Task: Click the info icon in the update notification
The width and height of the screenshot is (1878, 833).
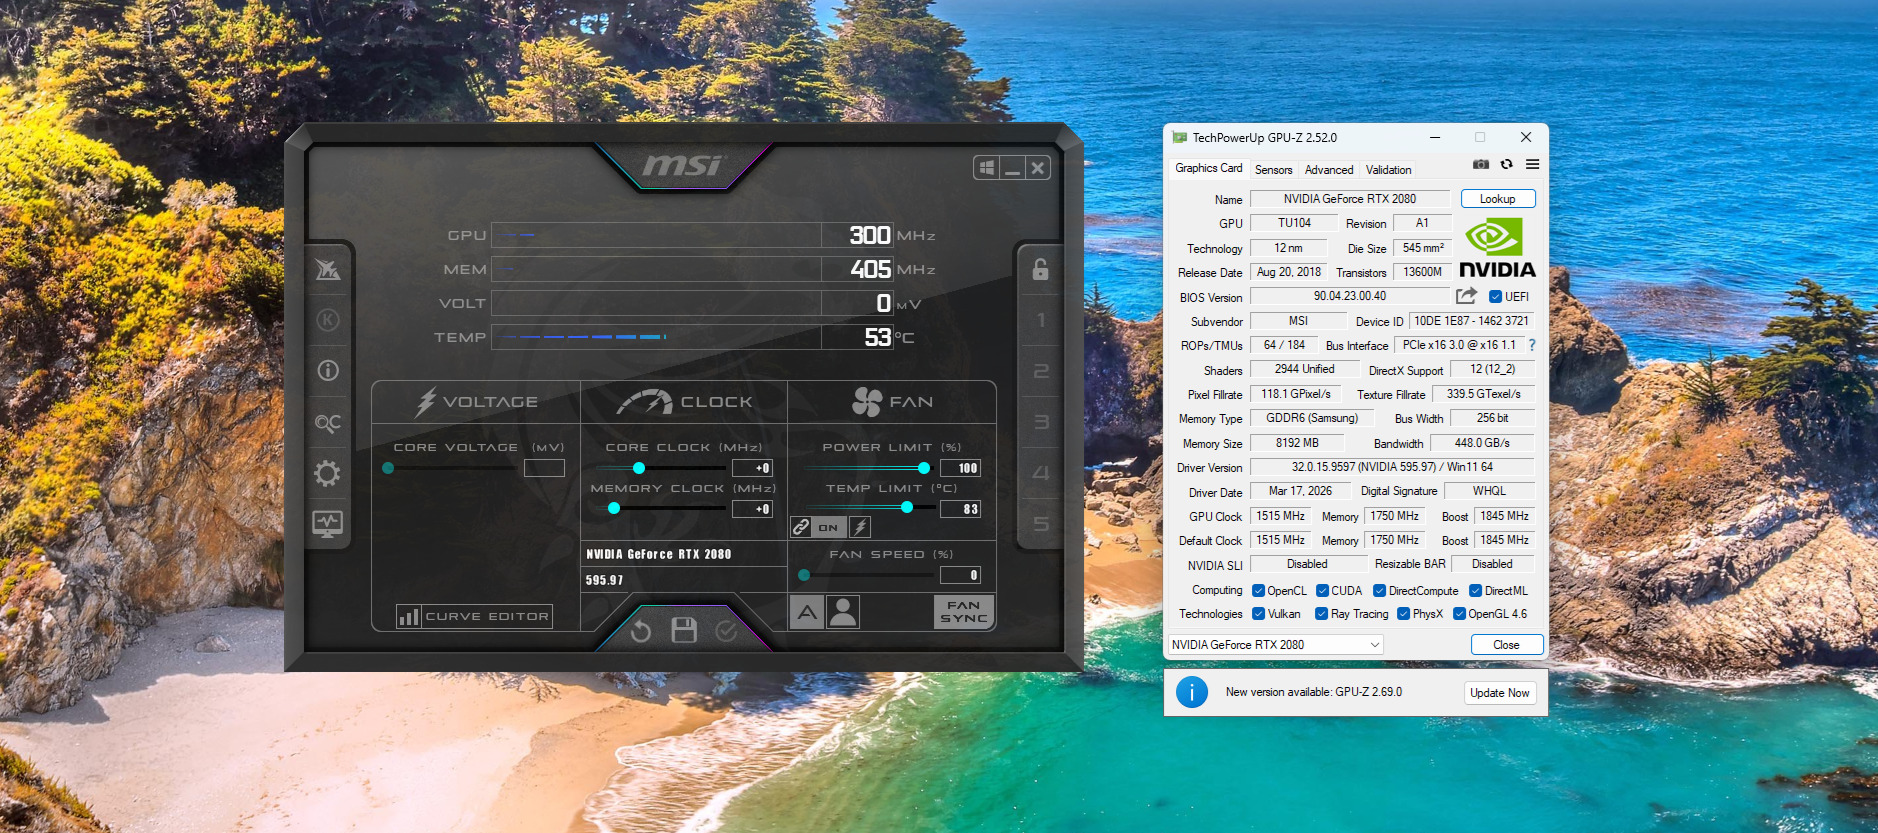Action: pyautogui.click(x=1192, y=692)
